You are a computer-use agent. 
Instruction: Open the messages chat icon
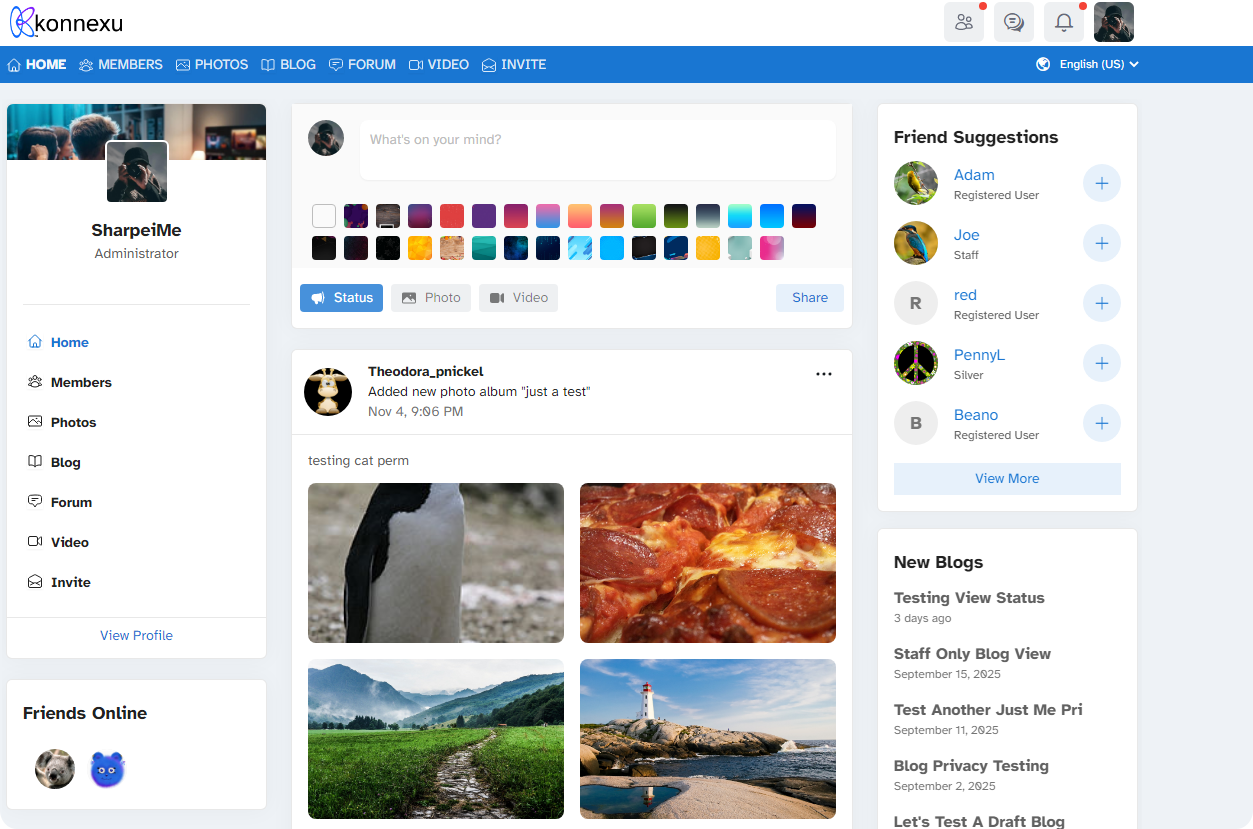[x=1013, y=22]
